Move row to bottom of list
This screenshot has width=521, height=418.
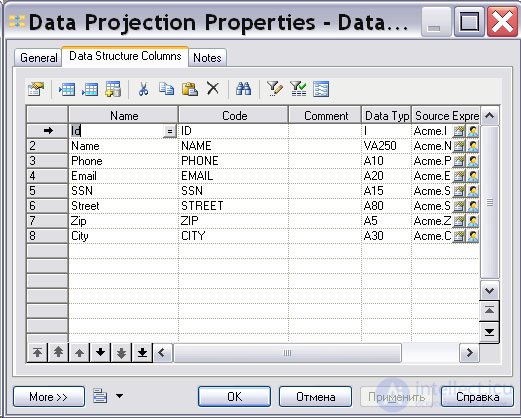(x=142, y=352)
